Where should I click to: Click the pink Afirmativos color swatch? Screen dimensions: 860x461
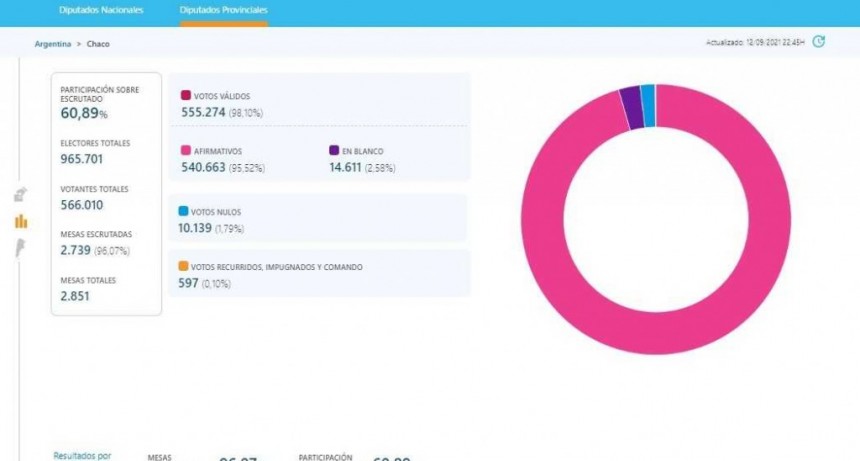186,150
